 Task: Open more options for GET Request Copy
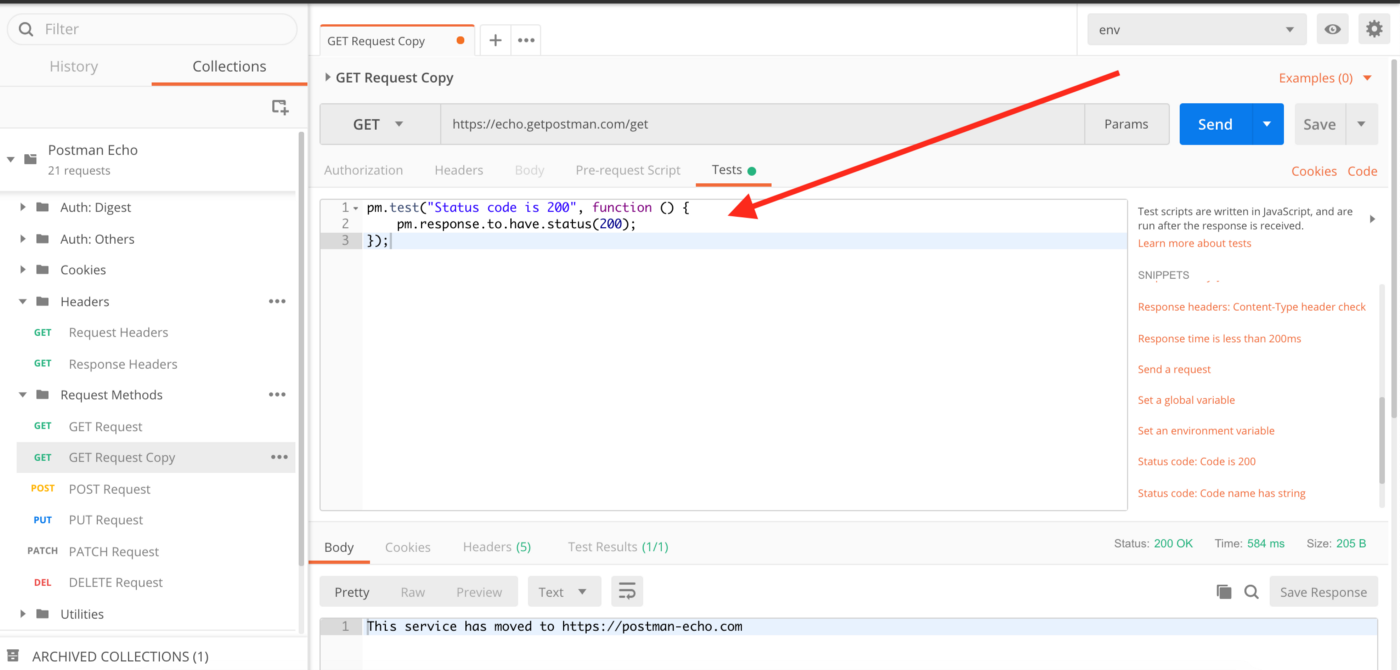279,458
